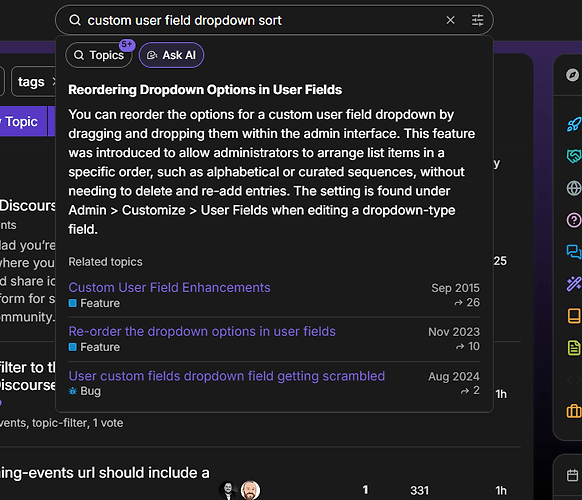Open the pink question mark help icon
Viewport: 582px width, 500px height.
click(574, 220)
